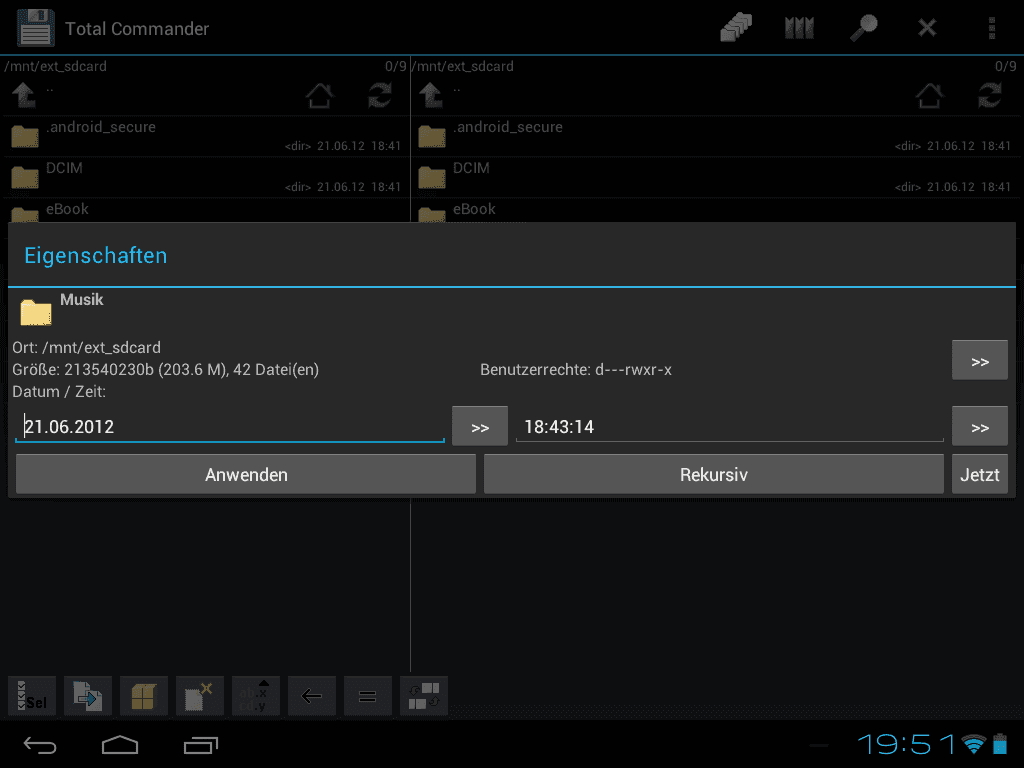
Task: Edit the date field 21.06.2012
Action: (x=230, y=426)
